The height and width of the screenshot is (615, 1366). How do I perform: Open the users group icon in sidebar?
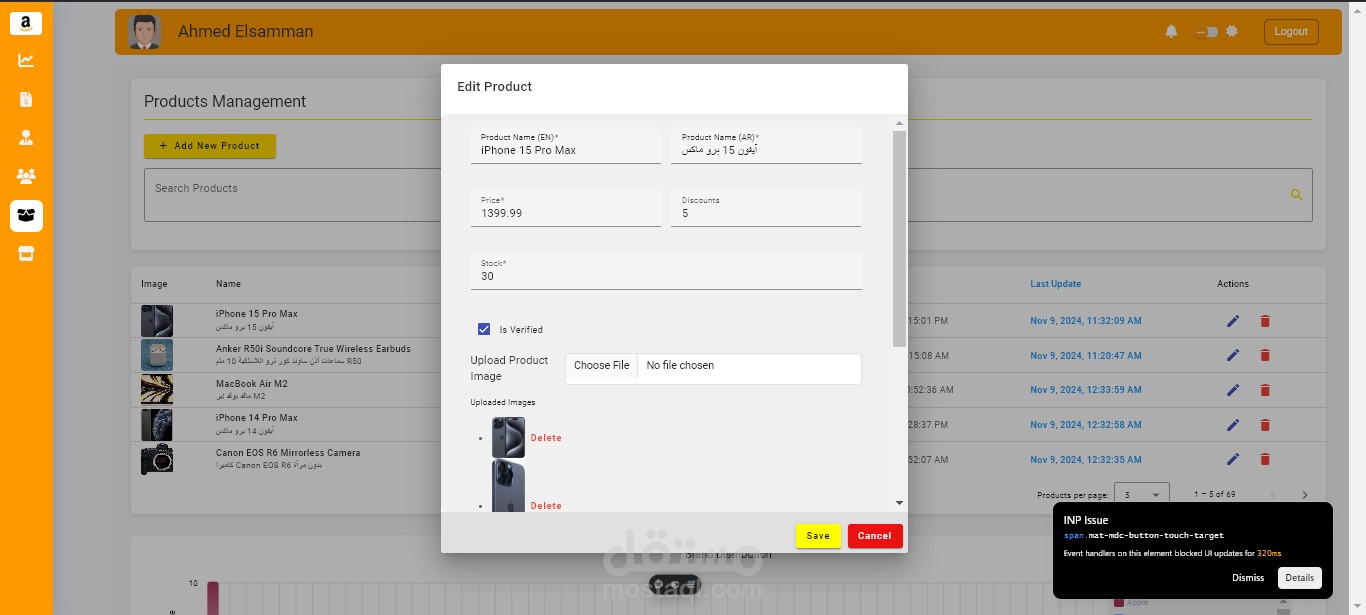26,176
